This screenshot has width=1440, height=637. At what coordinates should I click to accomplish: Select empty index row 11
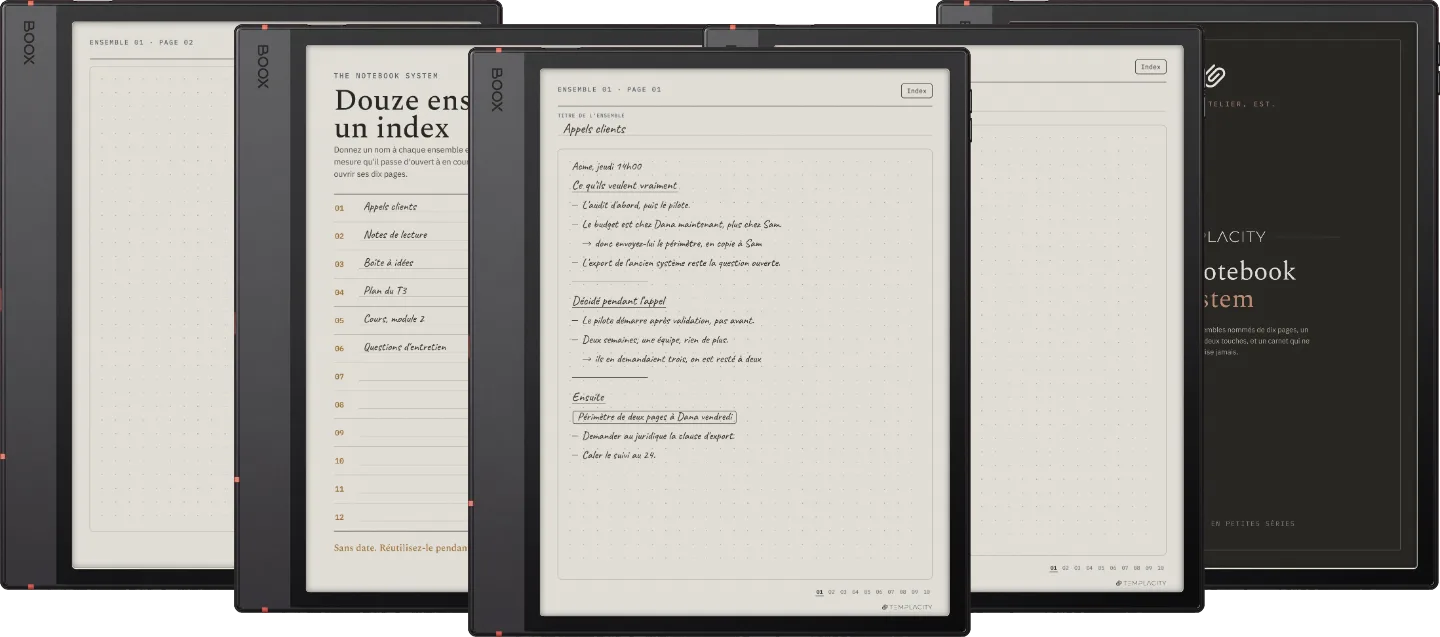401,489
